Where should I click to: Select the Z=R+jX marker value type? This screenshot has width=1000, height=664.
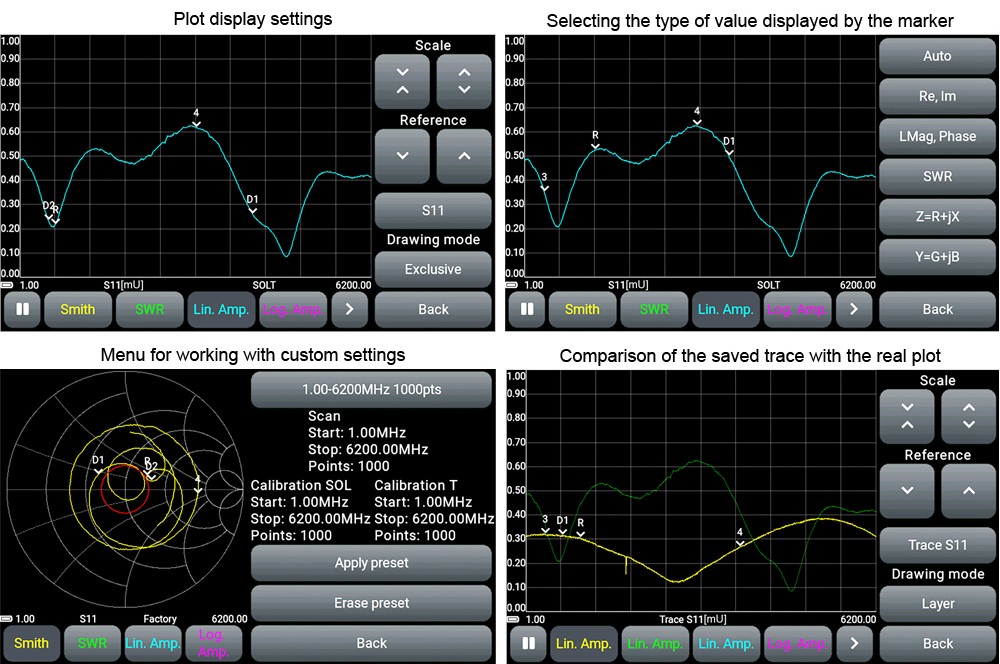(x=937, y=217)
